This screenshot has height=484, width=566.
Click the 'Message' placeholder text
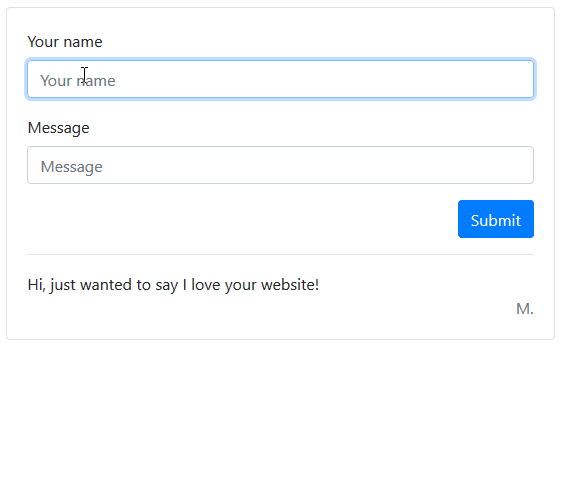click(x=71, y=167)
